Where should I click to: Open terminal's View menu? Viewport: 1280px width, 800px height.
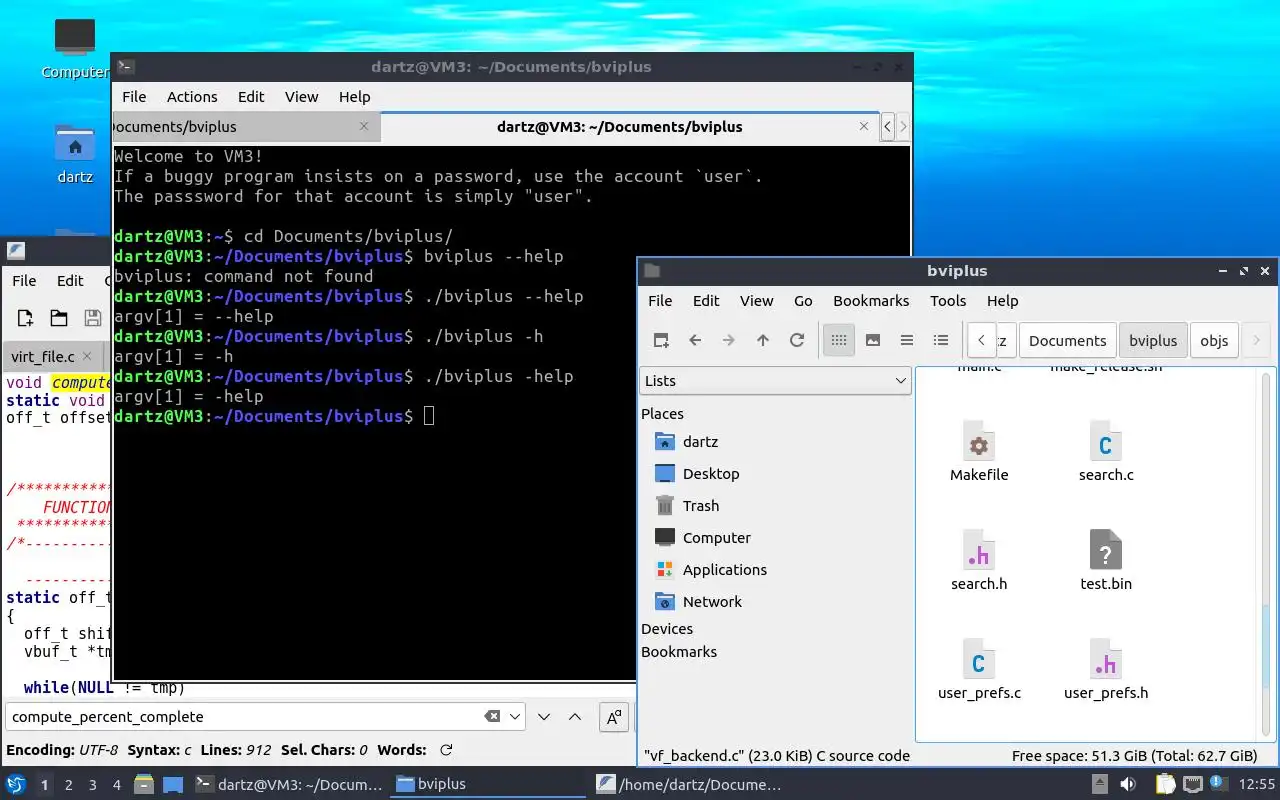tap(301, 96)
